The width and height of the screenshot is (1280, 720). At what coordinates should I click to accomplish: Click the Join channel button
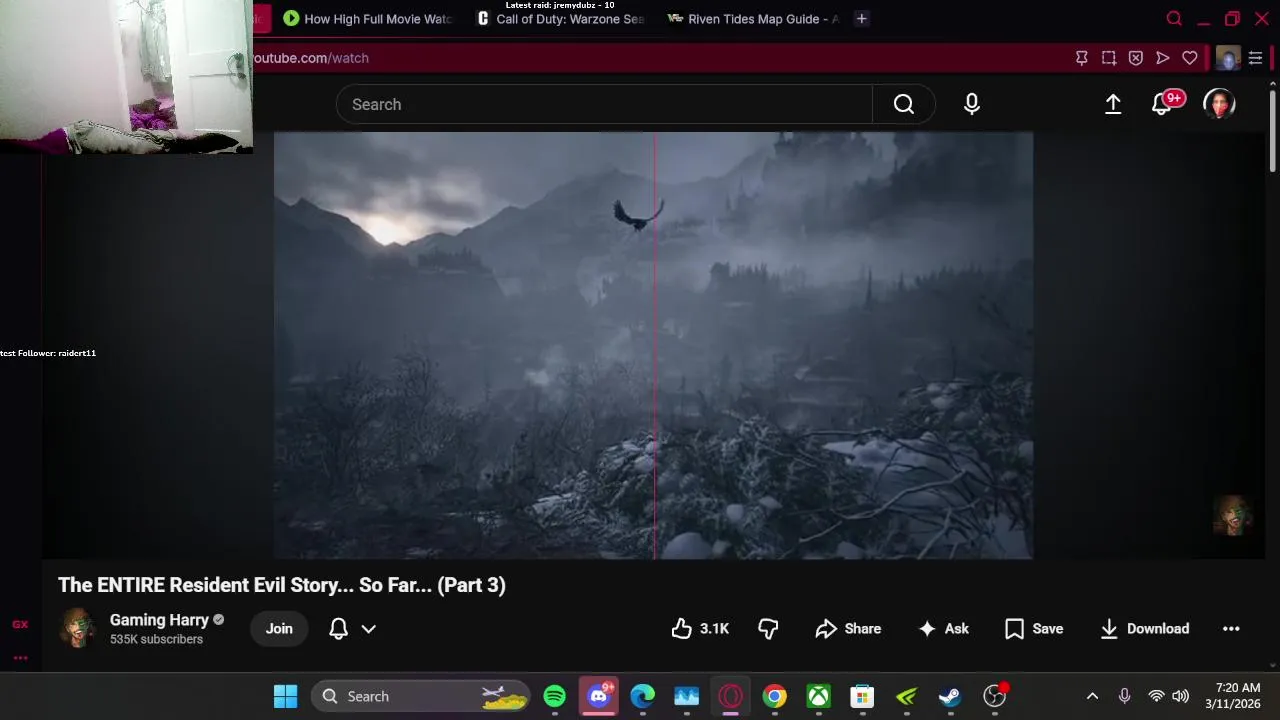pyautogui.click(x=279, y=628)
